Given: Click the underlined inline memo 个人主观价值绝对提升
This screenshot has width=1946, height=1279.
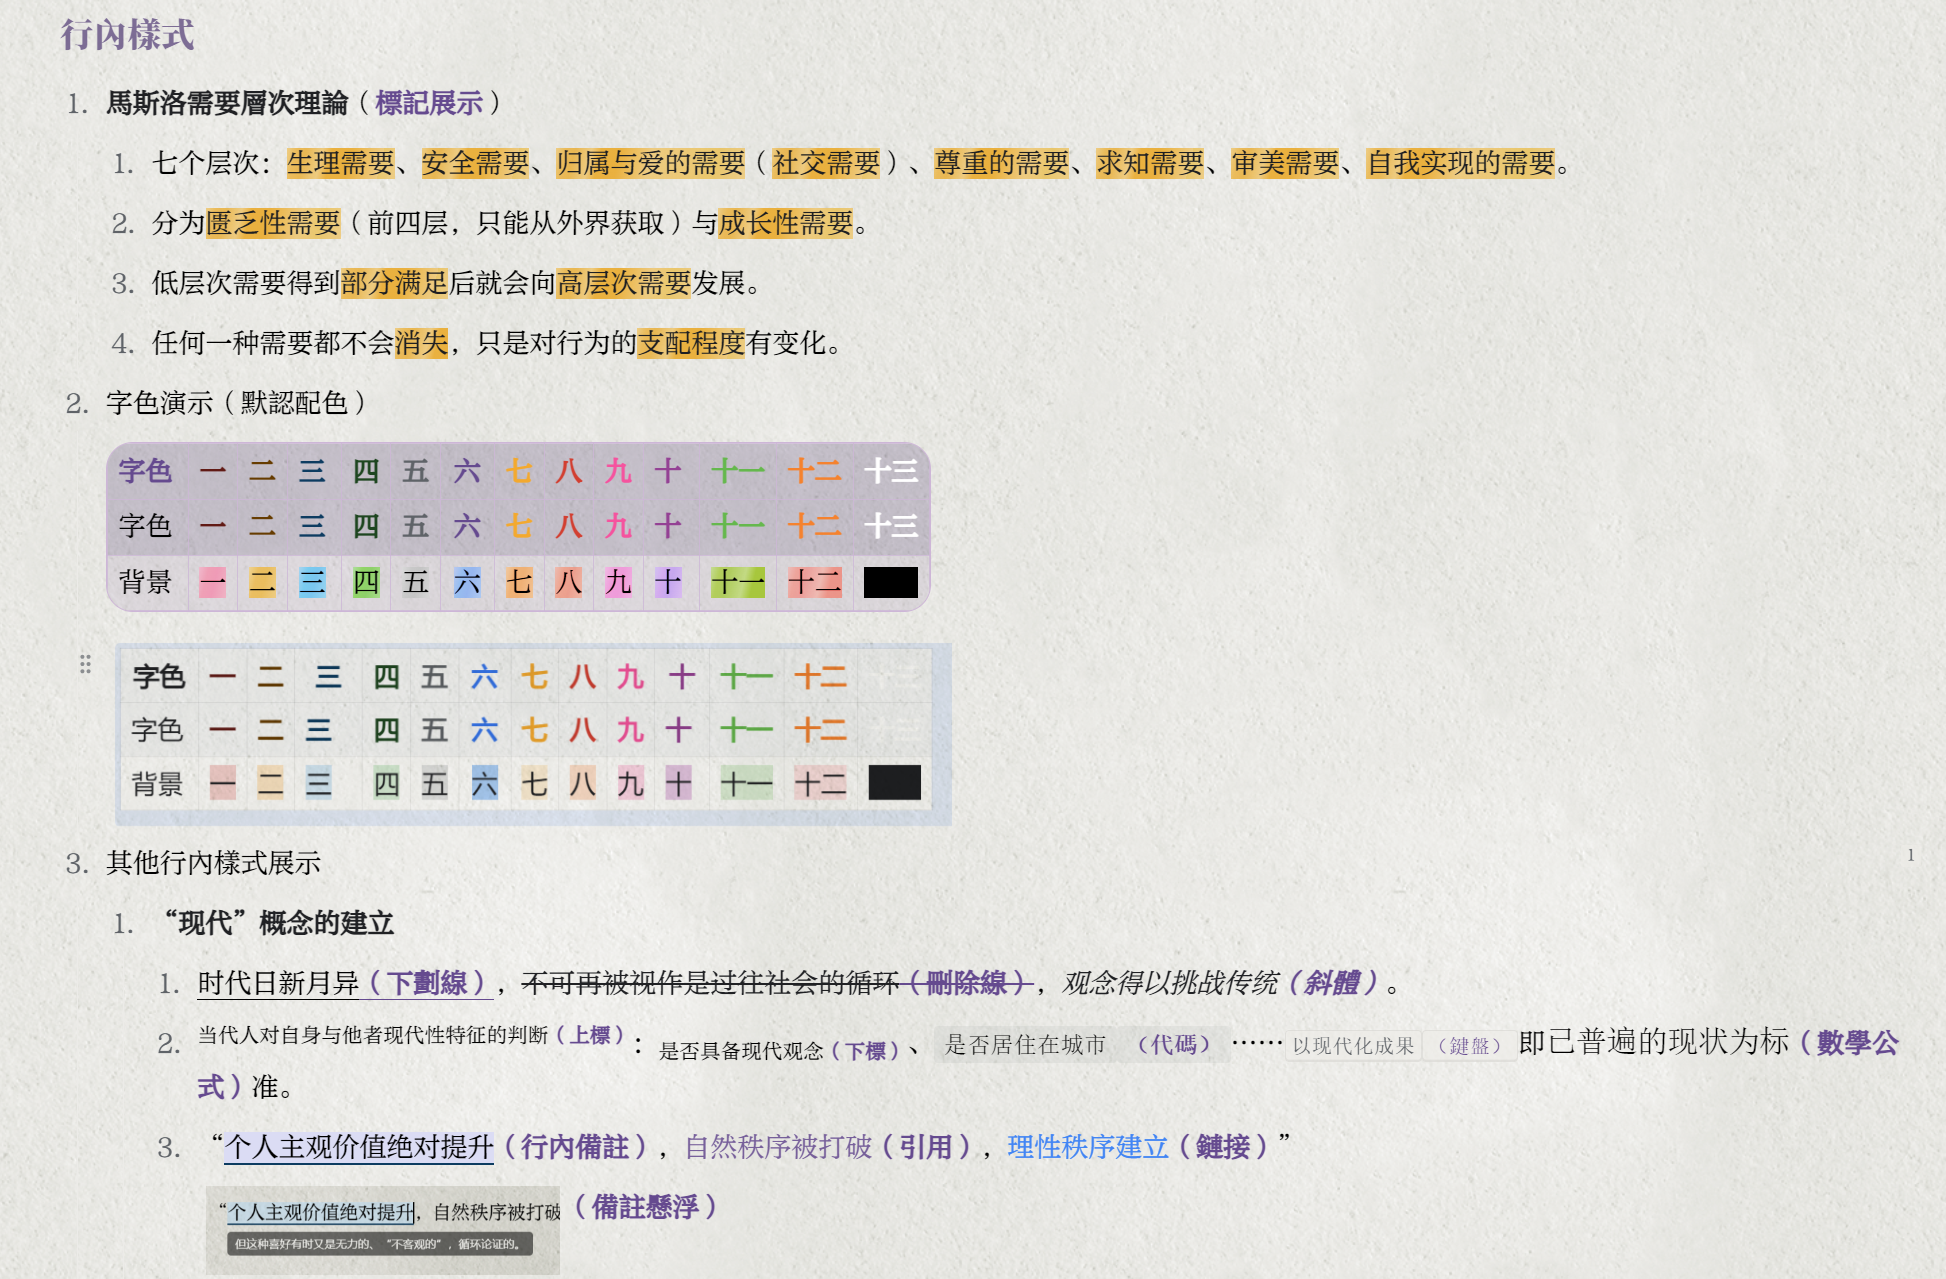Looking at the screenshot, I should (359, 1147).
